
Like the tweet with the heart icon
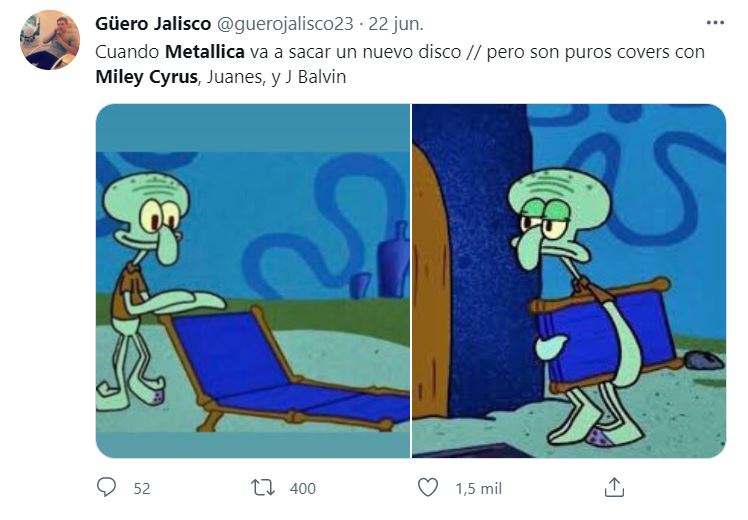[427, 488]
